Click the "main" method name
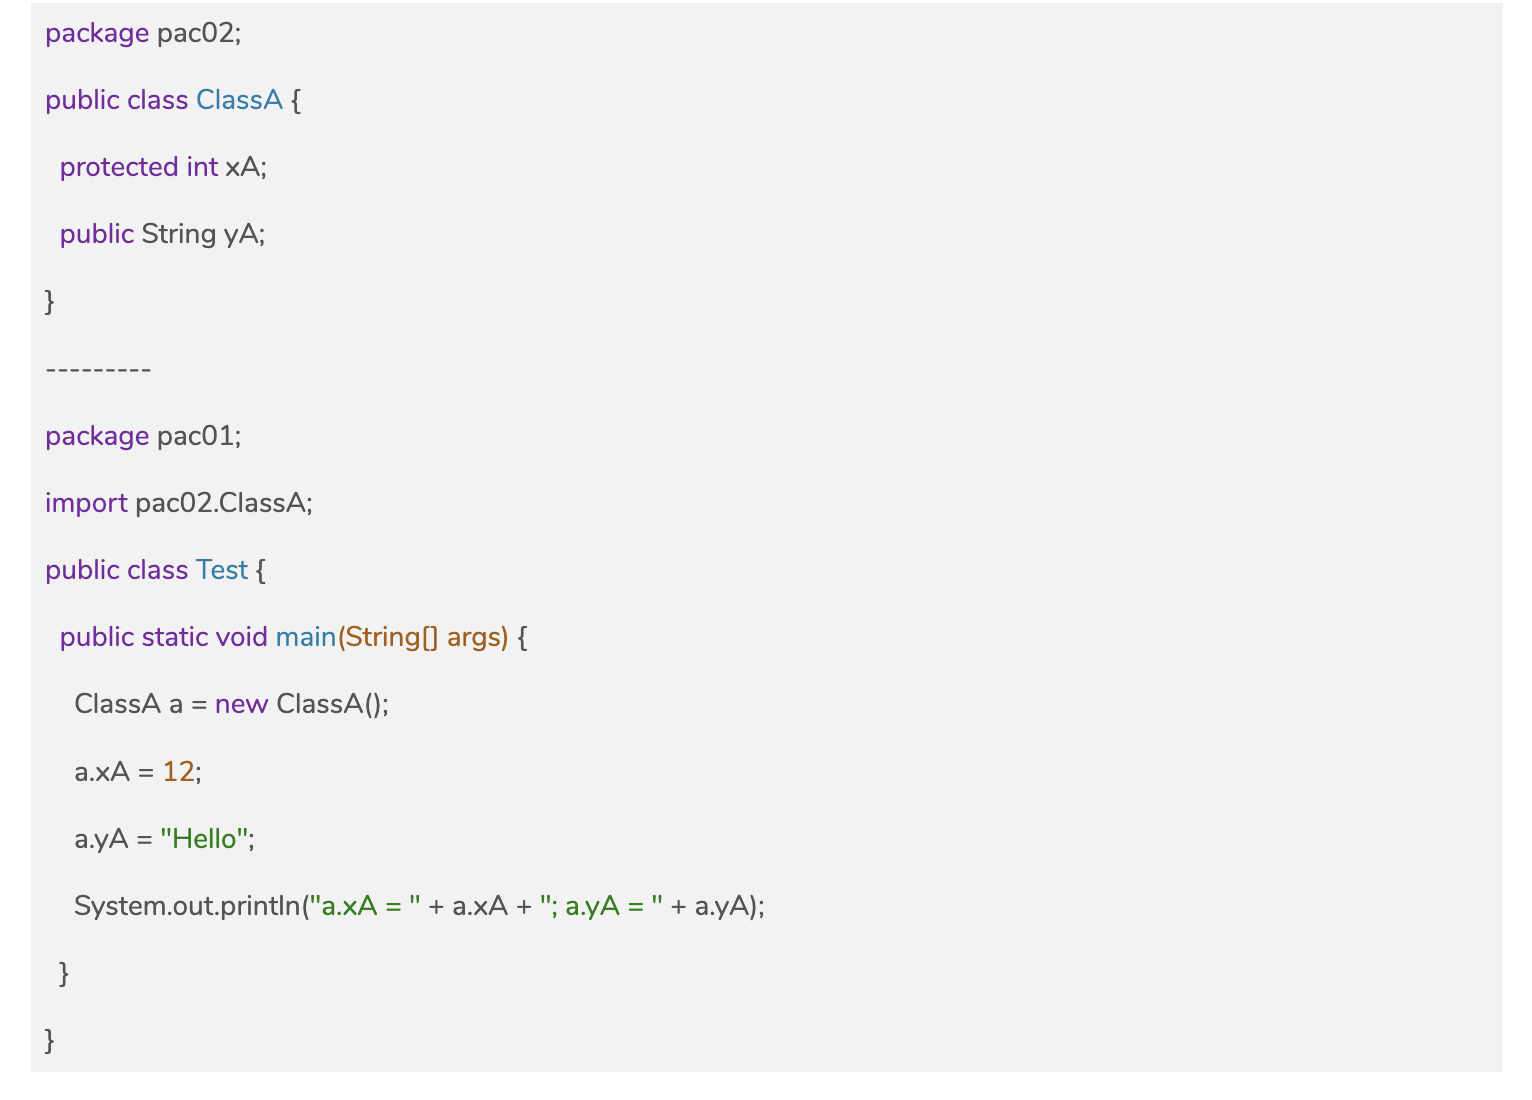The height and width of the screenshot is (1100, 1532). point(305,637)
